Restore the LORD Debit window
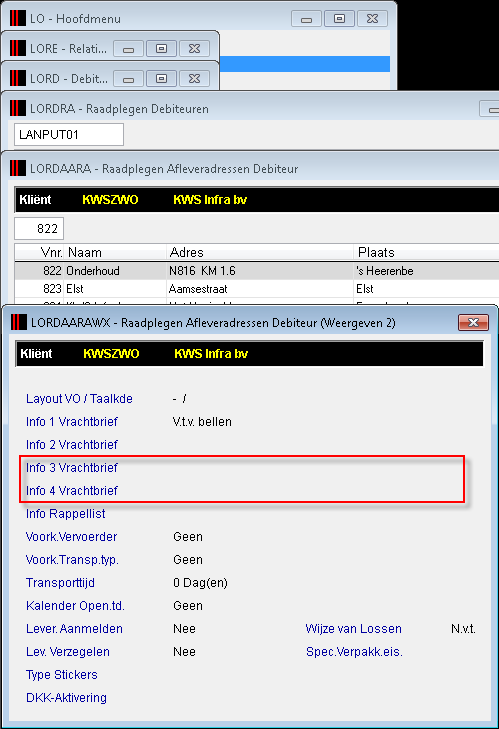The height and width of the screenshot is (729, 499). 161,79
